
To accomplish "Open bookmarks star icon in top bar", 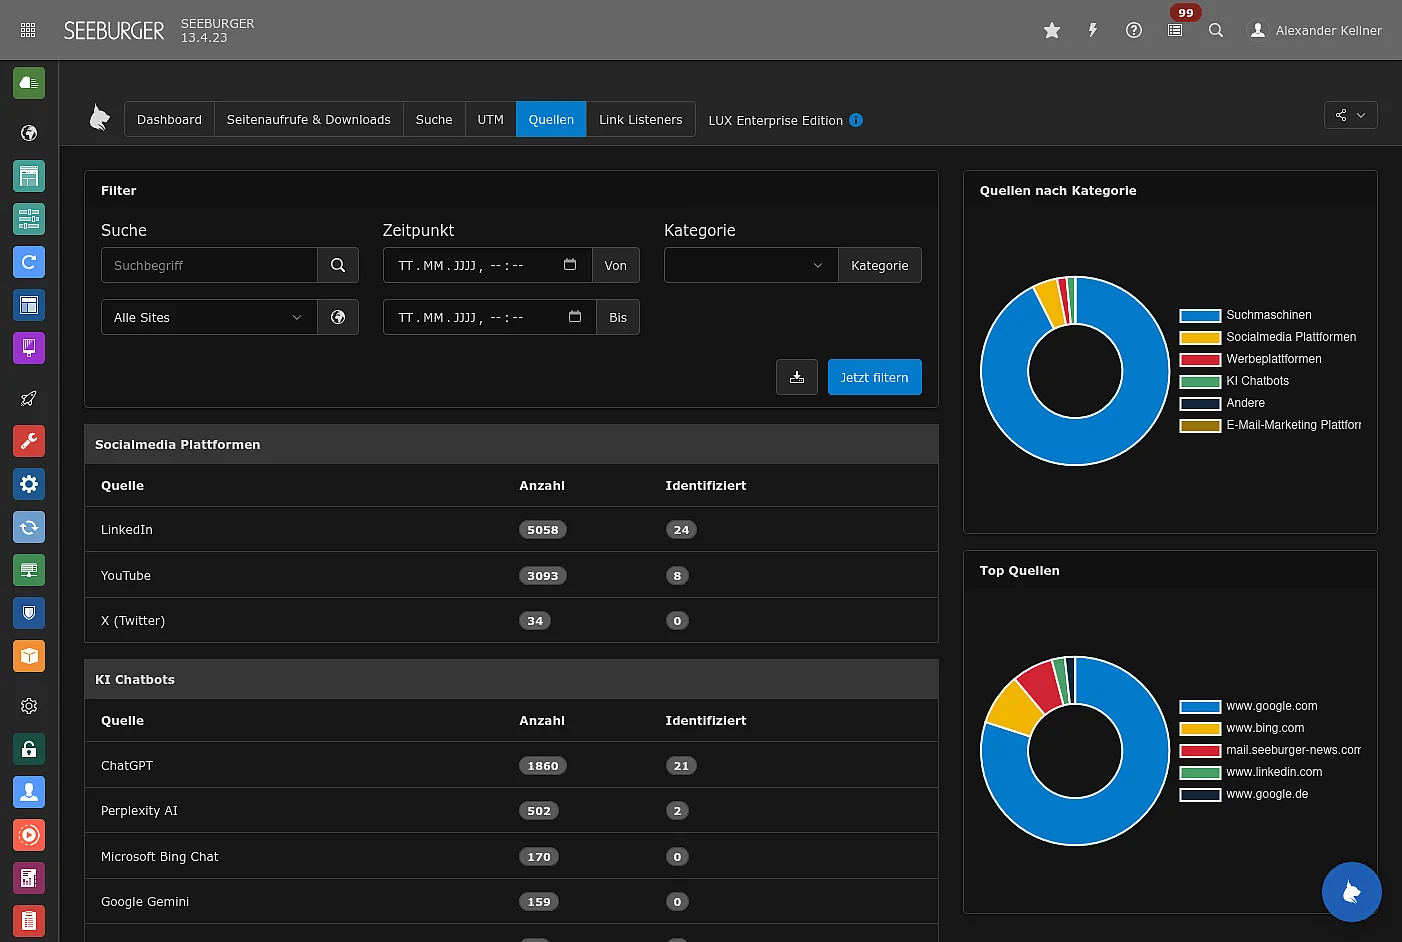I will point(1052,30).
